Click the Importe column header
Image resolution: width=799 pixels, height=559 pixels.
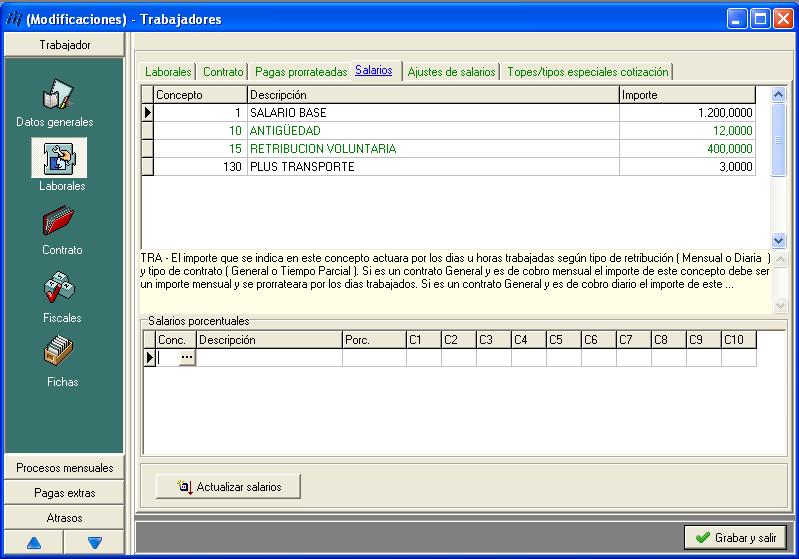pos(687,95)
